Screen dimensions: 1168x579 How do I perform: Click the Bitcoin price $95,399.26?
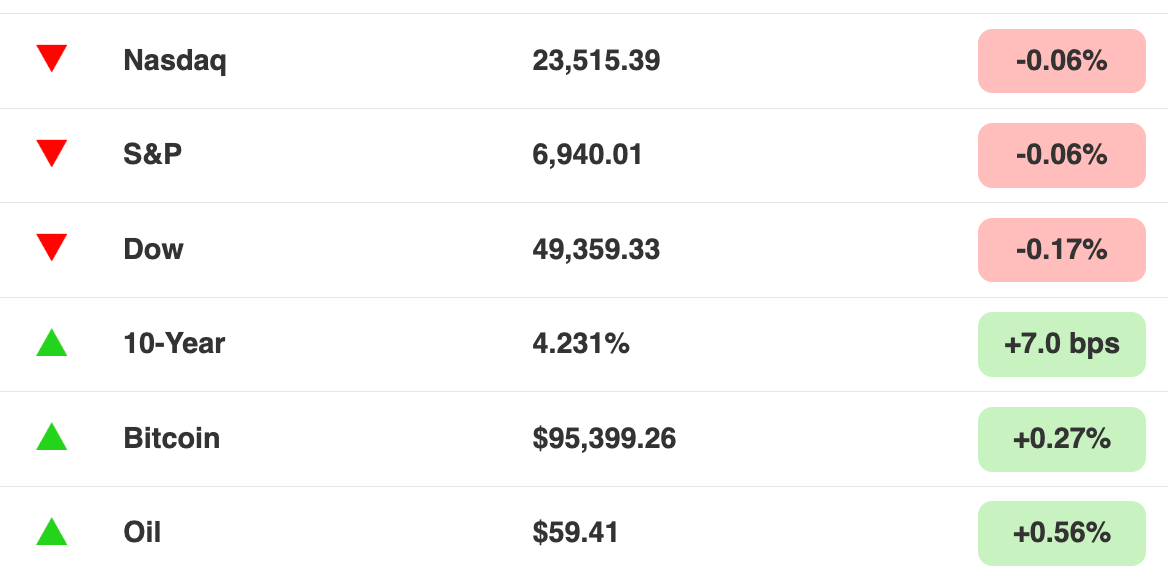(x=604, y=439)
